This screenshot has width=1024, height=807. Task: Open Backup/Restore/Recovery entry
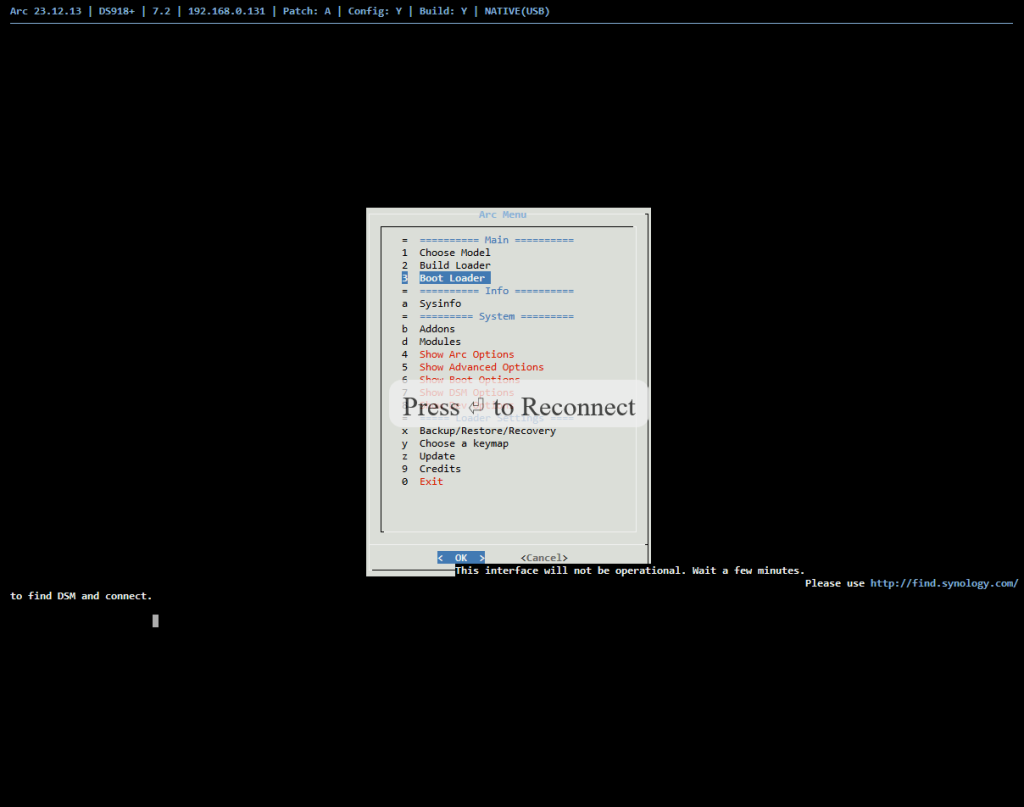487,431
